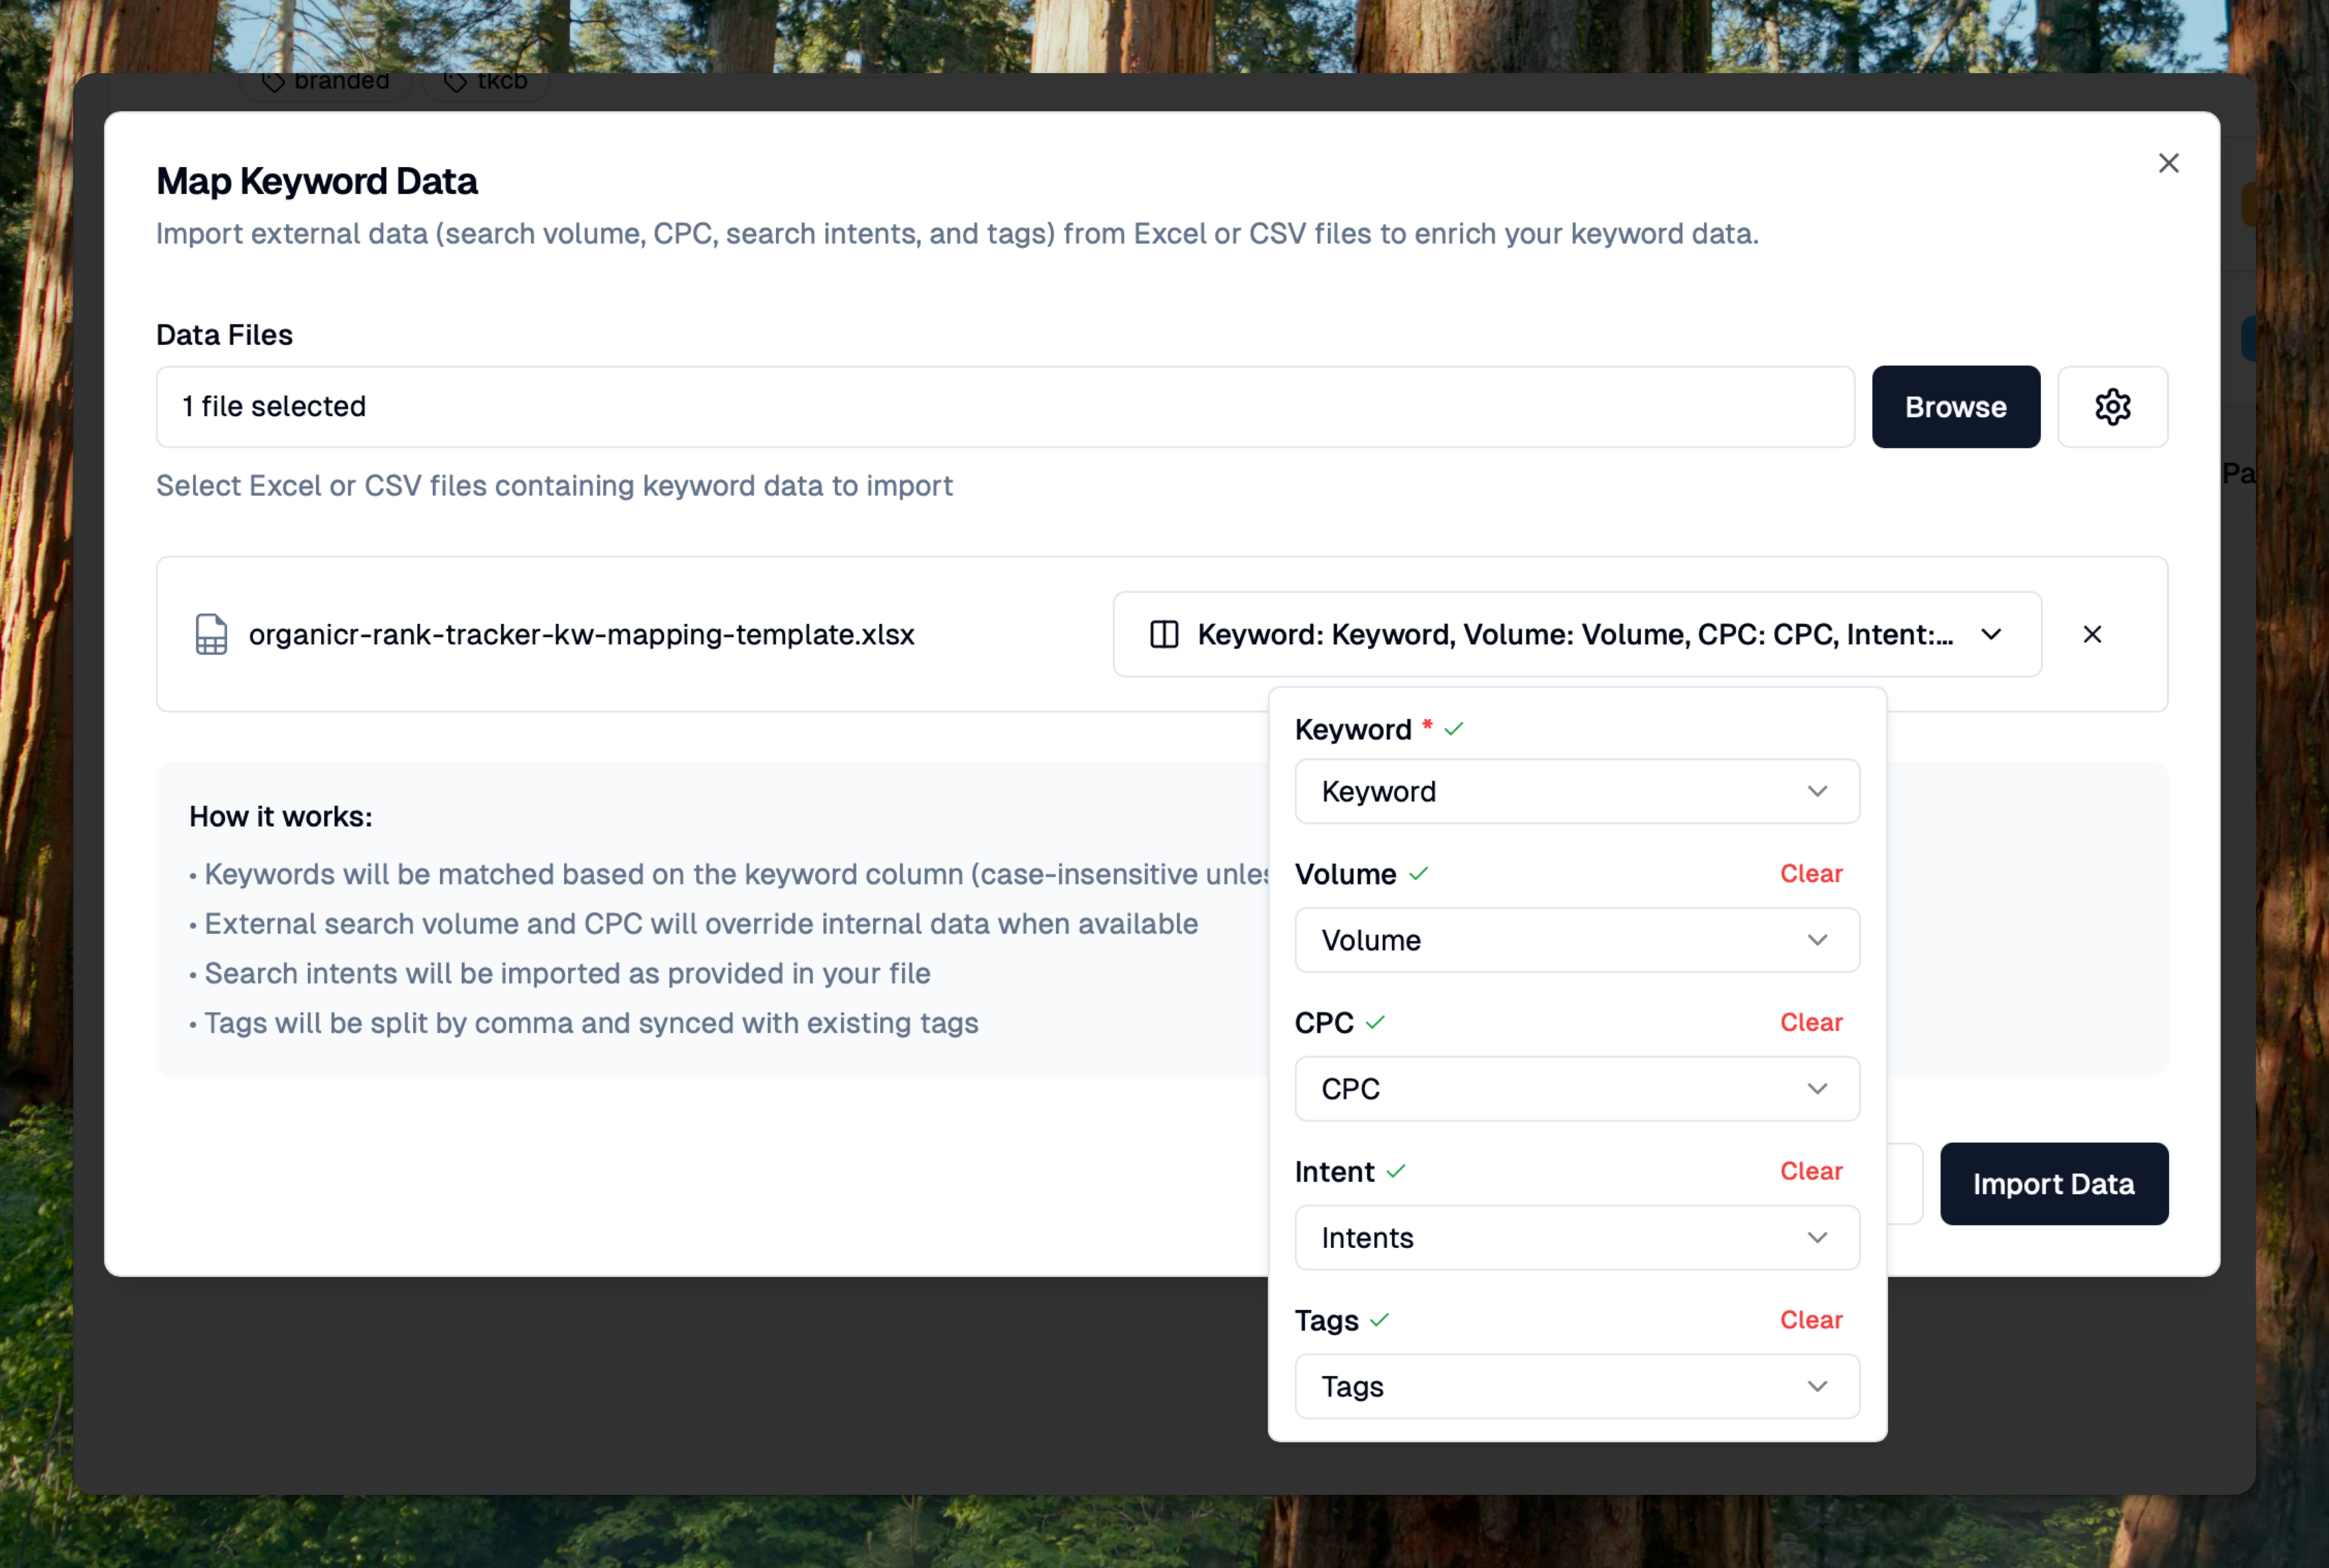
Task: Open the Tags column dropdown
Action: point(1576,1386)
